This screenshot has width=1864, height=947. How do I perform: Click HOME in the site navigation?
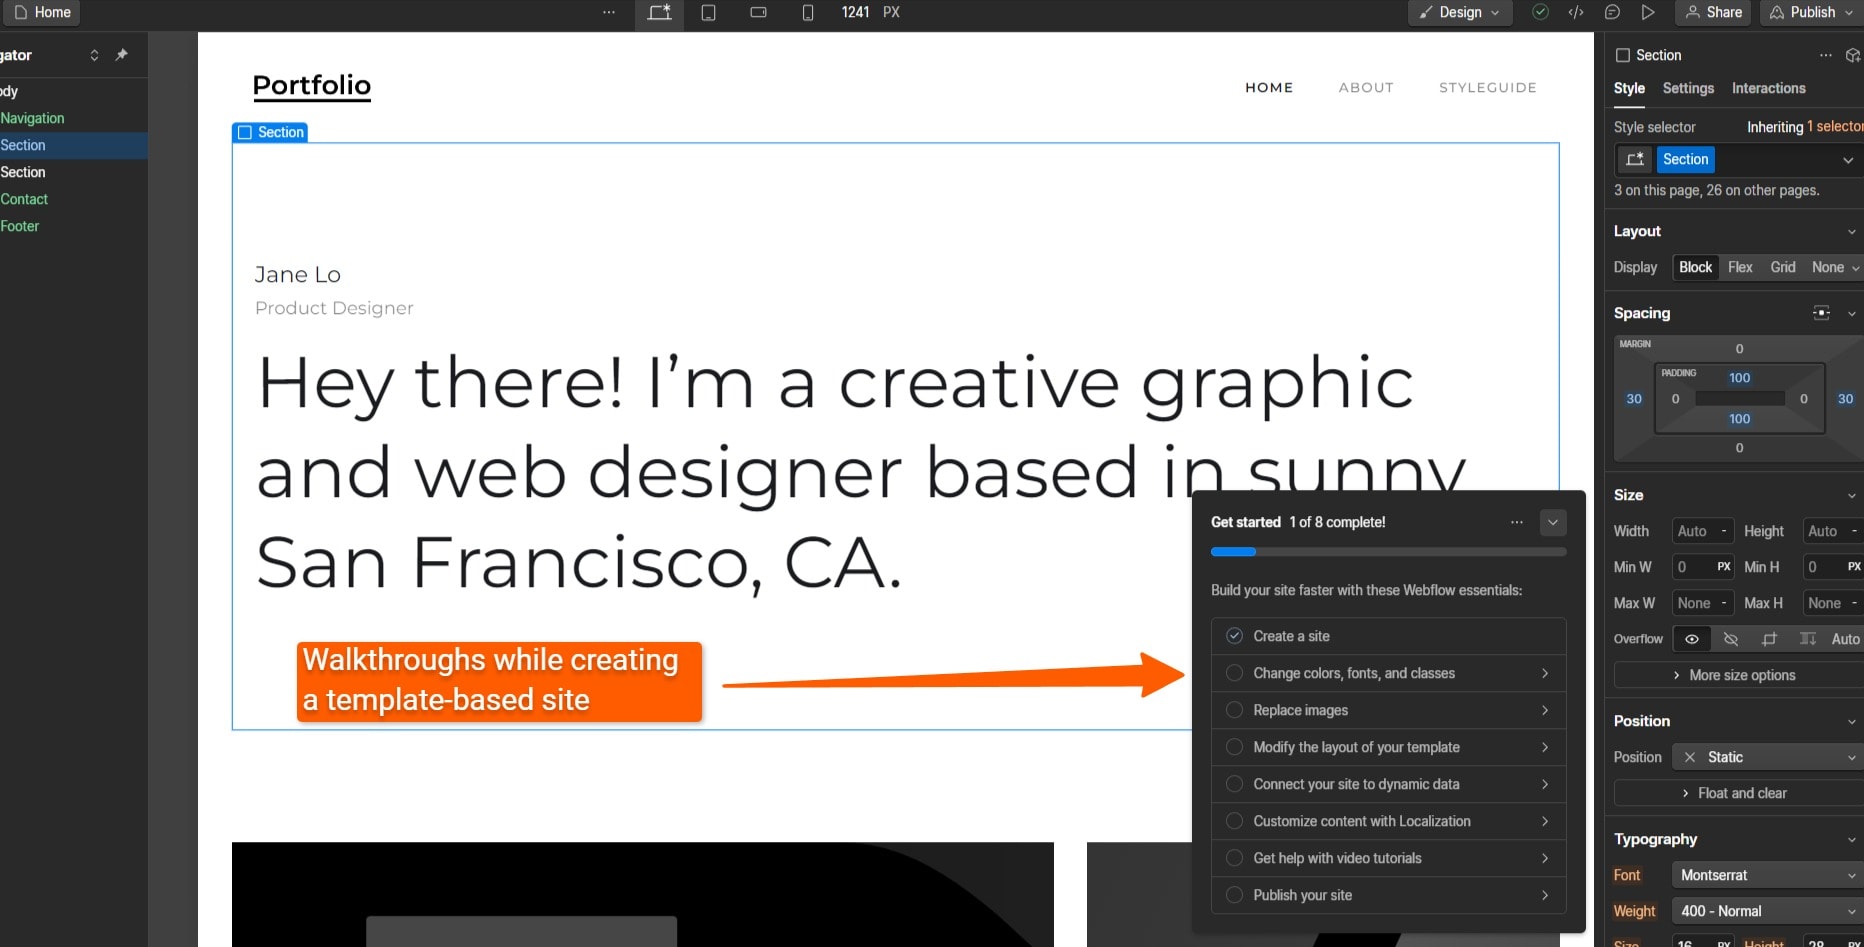pyautogui.click(x=1269, y=87)
